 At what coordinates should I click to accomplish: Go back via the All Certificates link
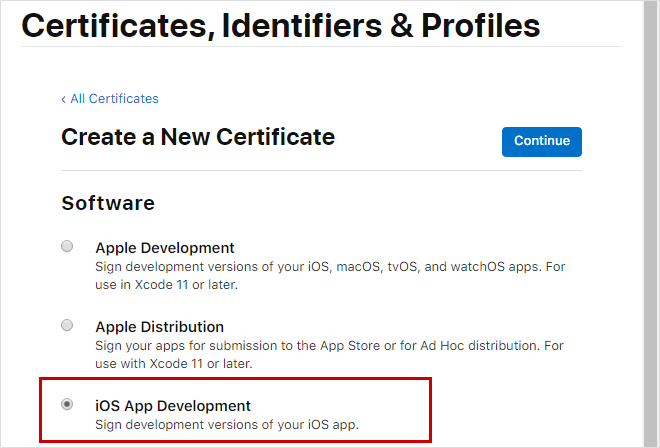click(114, 99)
